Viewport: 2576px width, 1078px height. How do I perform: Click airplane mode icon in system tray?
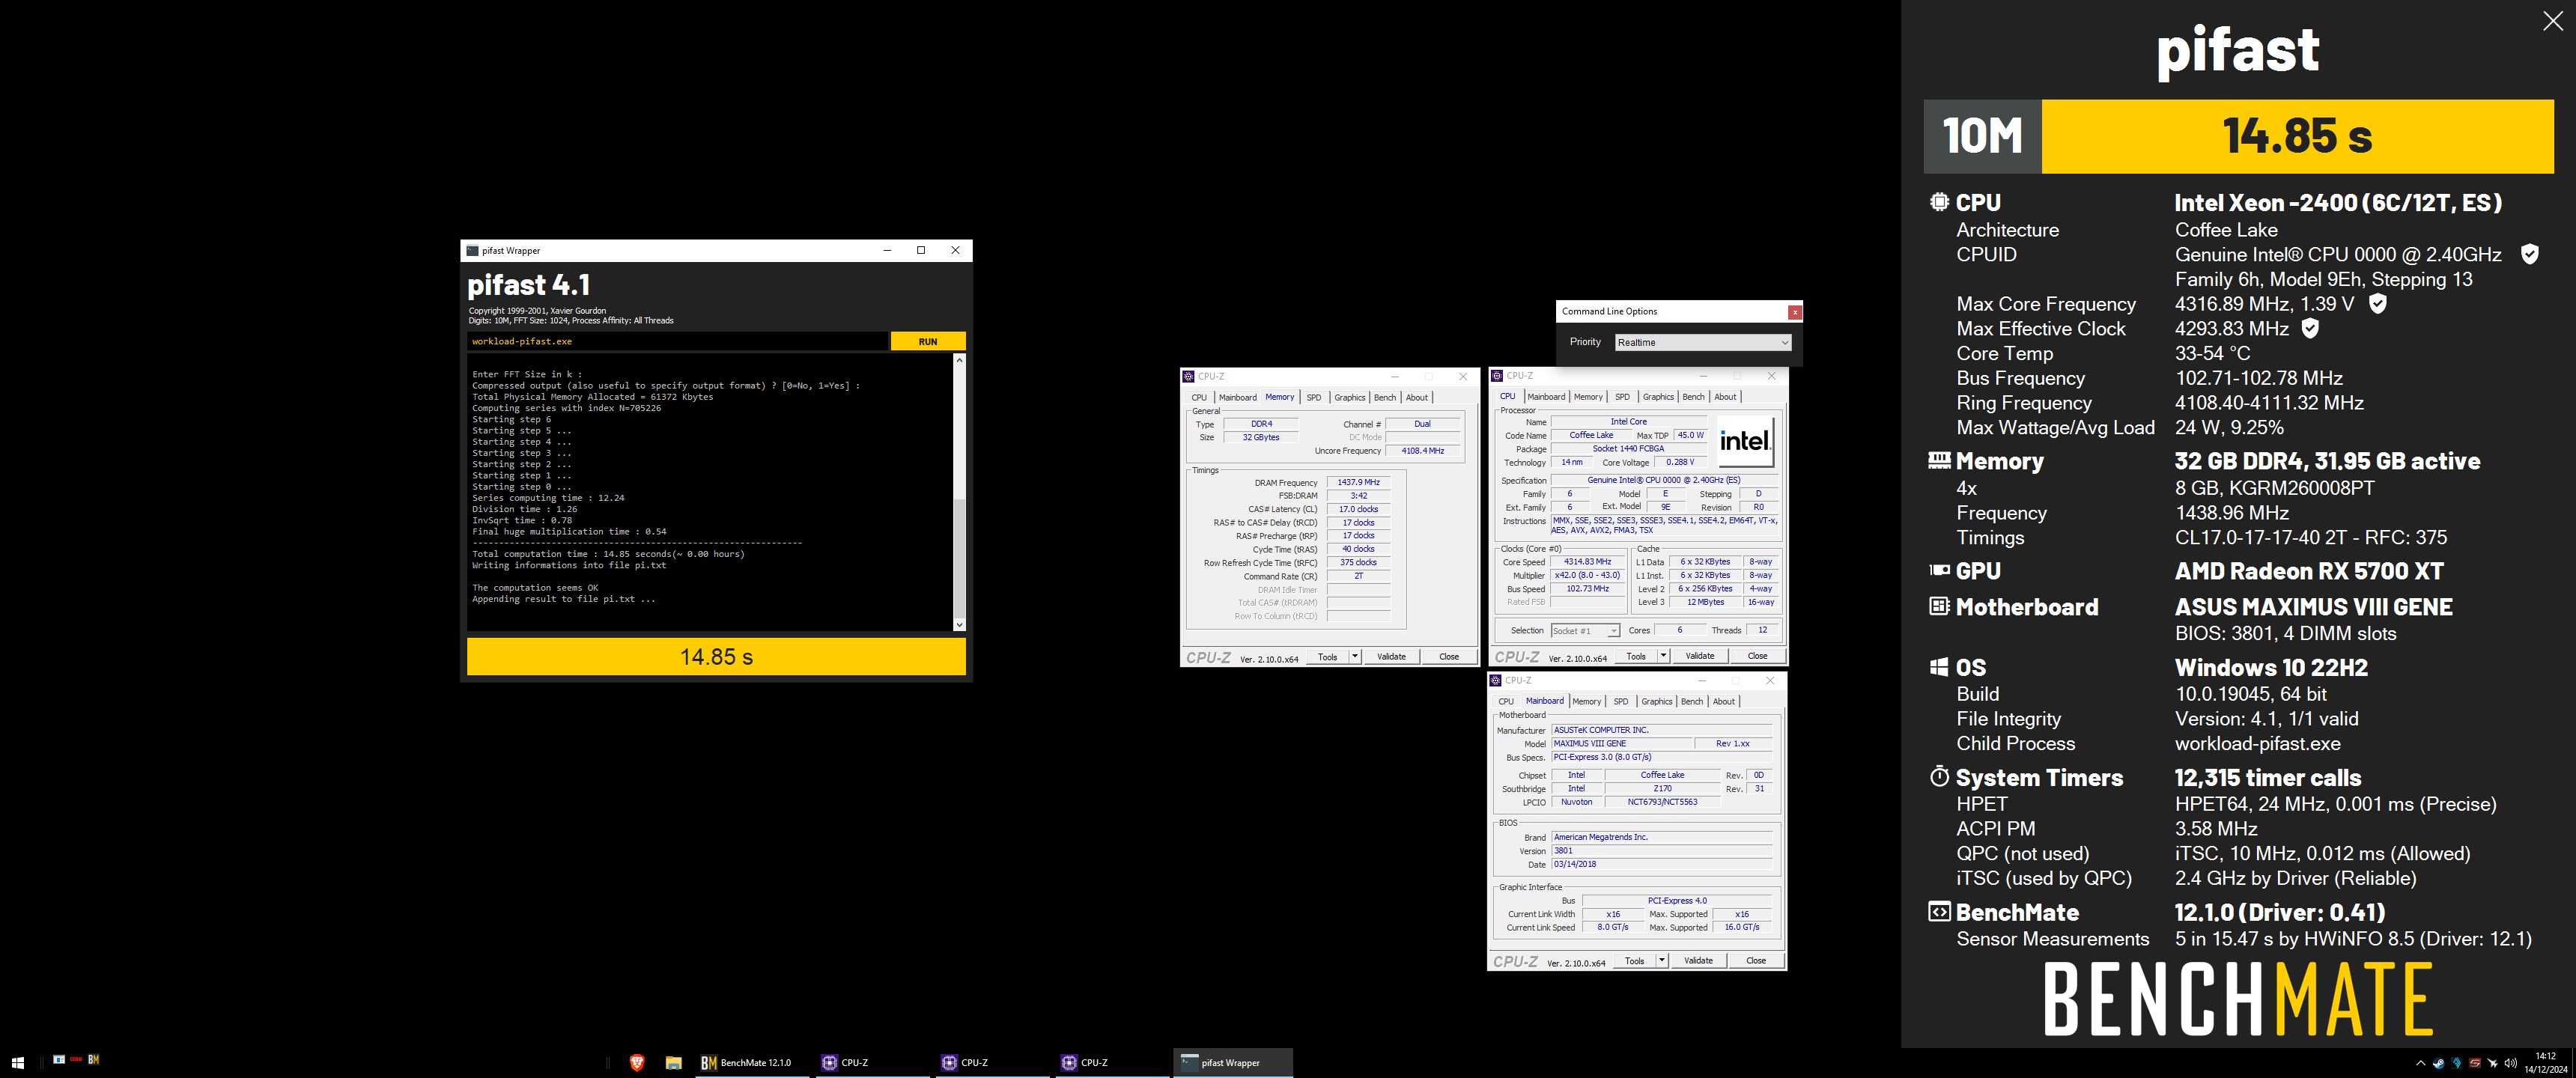coord(2492,1063)
